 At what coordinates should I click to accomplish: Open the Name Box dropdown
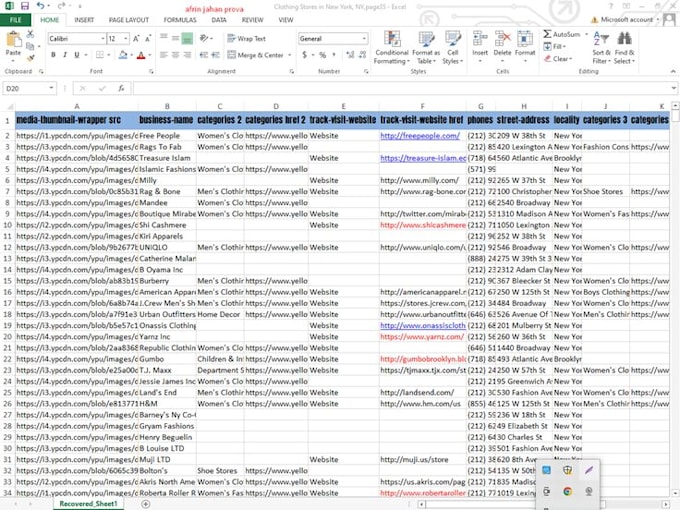click(51, 88)
